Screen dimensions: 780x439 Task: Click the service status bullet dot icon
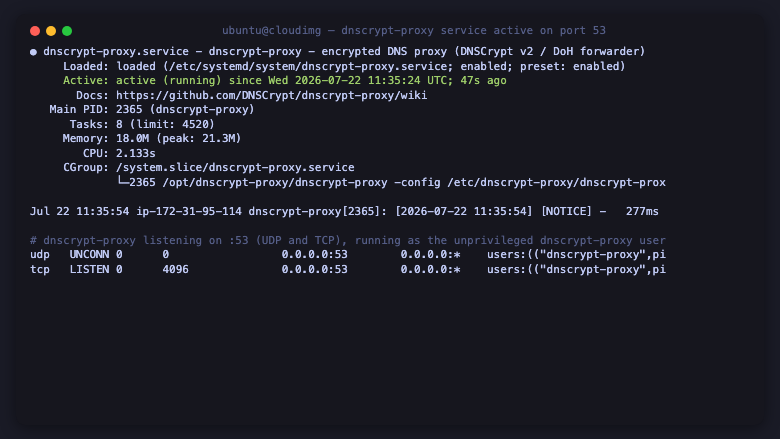pyautogui.click(x=33, y=52)
